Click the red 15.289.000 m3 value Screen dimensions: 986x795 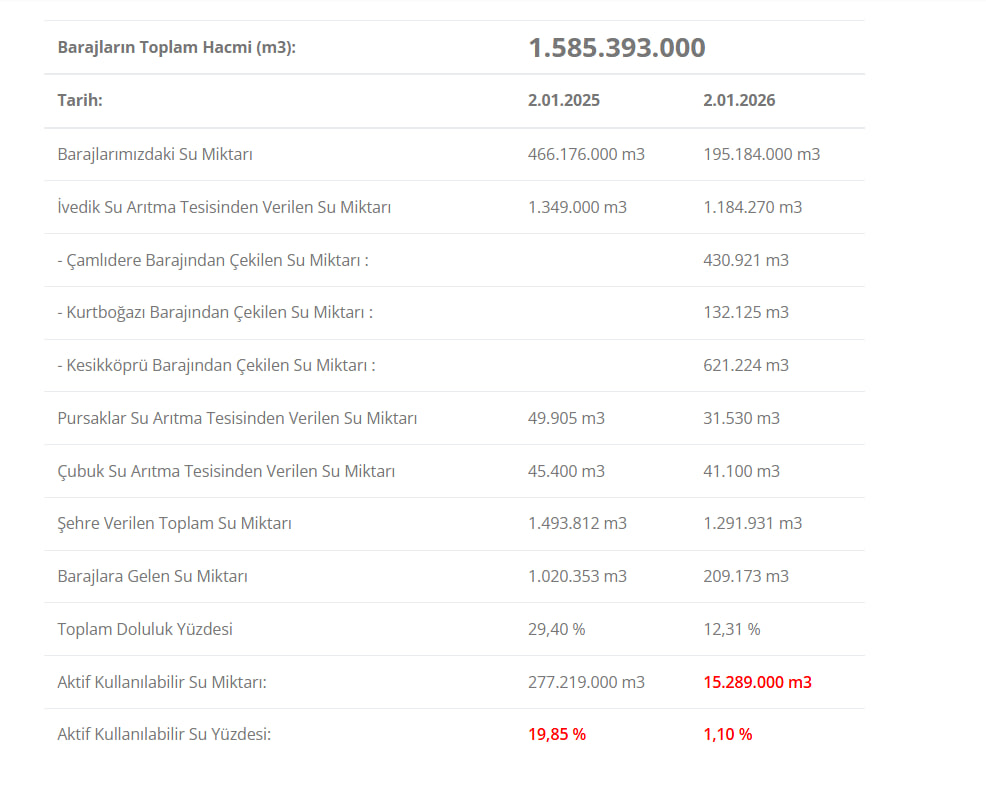point(757,682)
